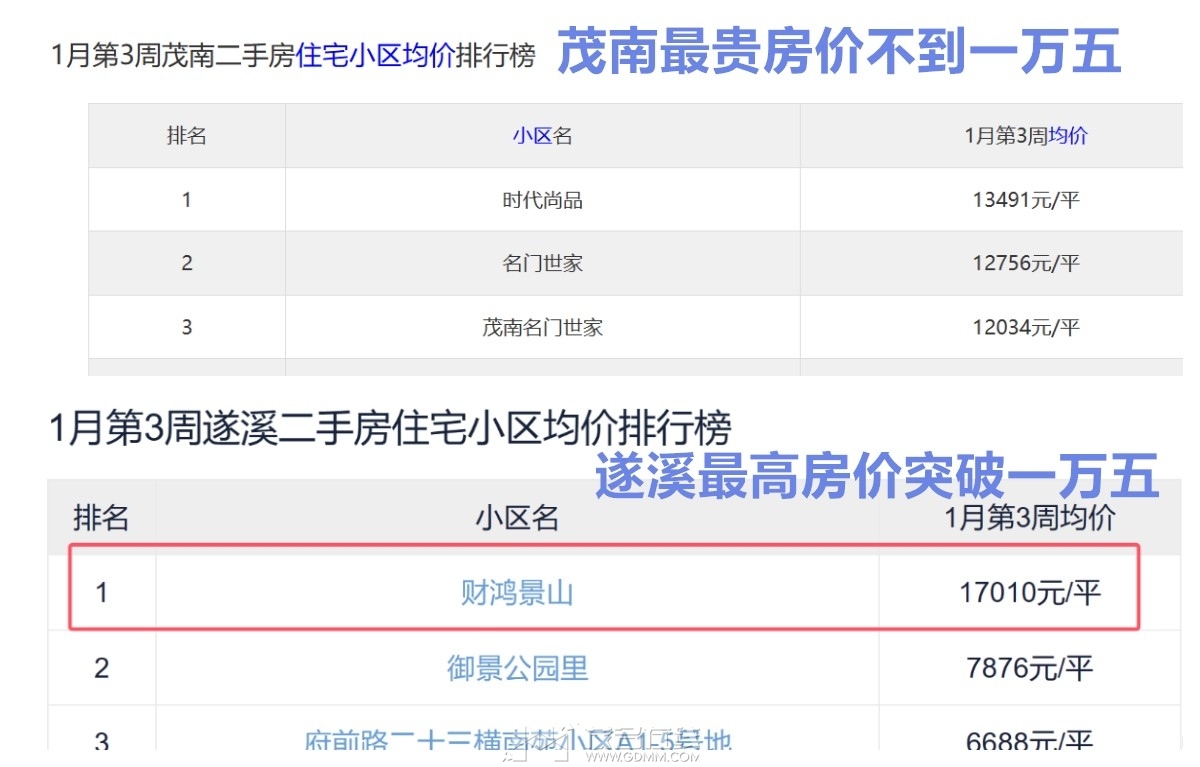Select the 茂南名门世家 cell

pos(542,327)
